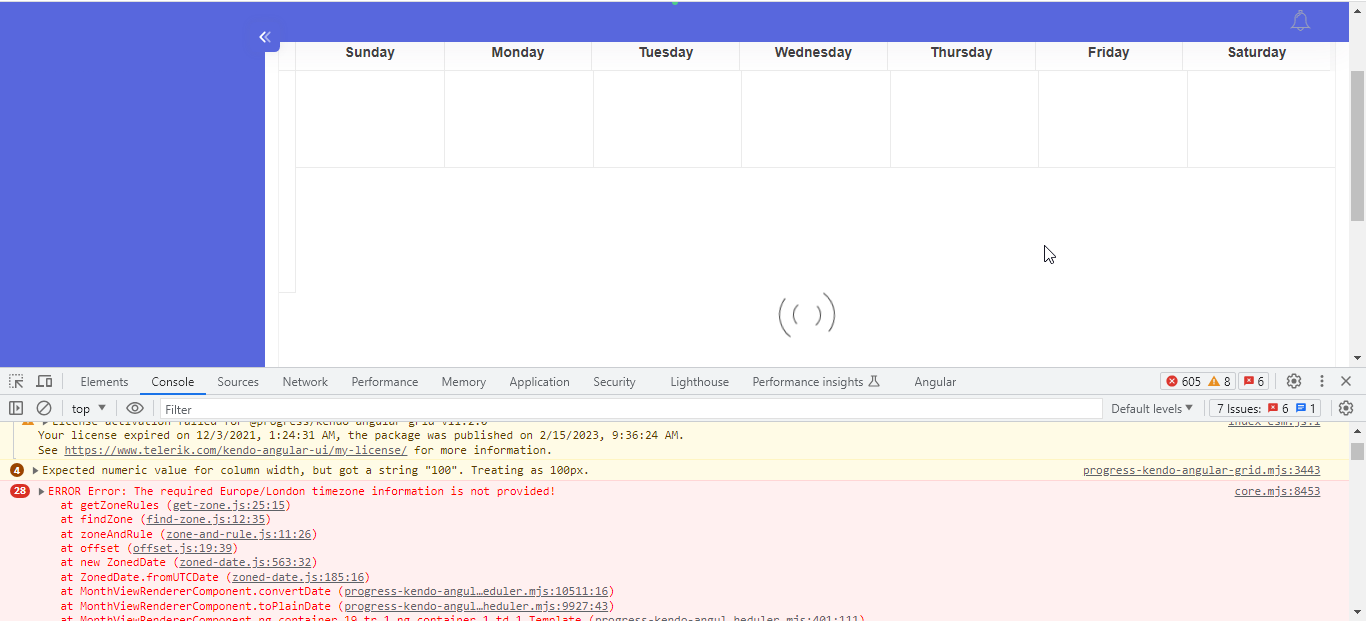Image resolution: width=1366 pixels, height=624 pixels.
Task: Focus the console Filter input field
Action: (x=630, y=409)
